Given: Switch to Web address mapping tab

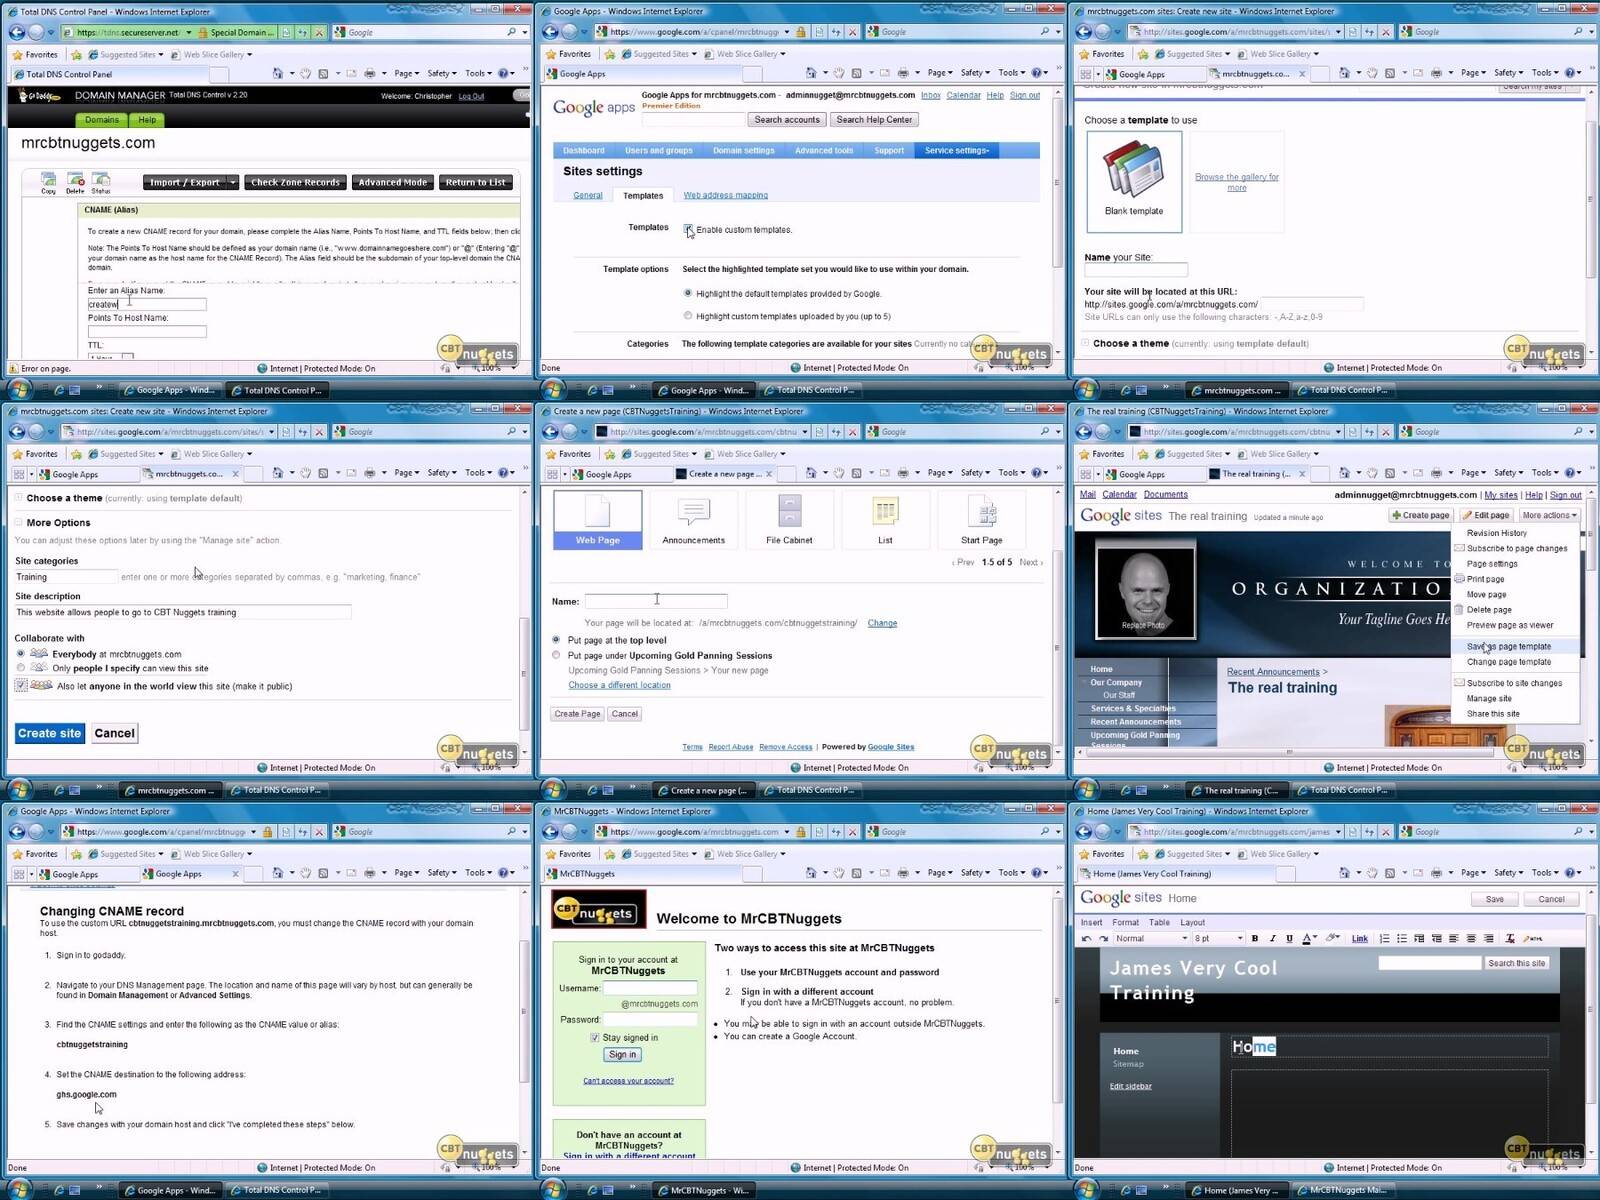Looking at the screenshot, I should coord(726,195).
